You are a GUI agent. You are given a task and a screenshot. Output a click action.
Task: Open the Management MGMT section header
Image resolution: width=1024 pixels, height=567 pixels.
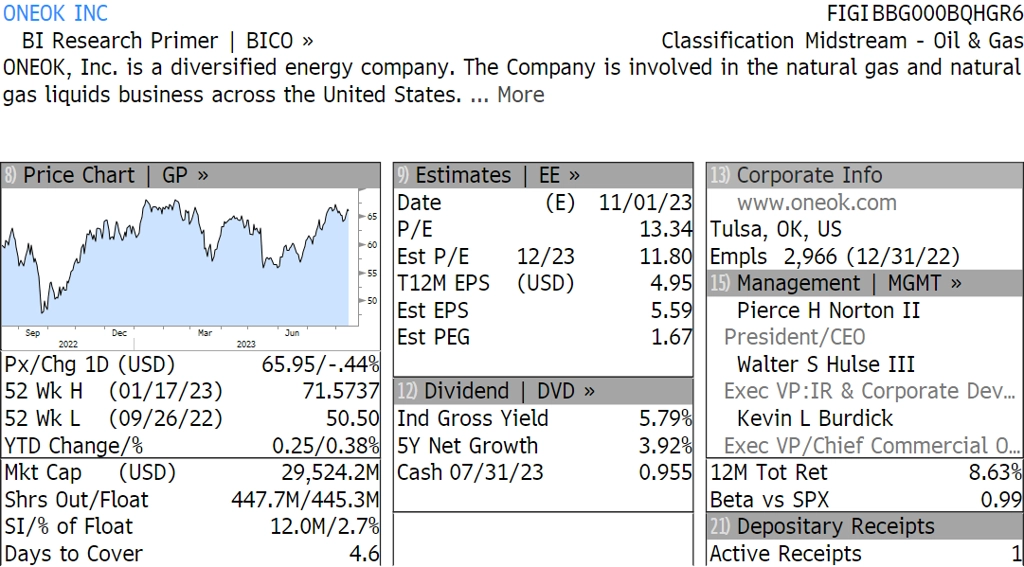pyautogui.click(x=849, y=283)
